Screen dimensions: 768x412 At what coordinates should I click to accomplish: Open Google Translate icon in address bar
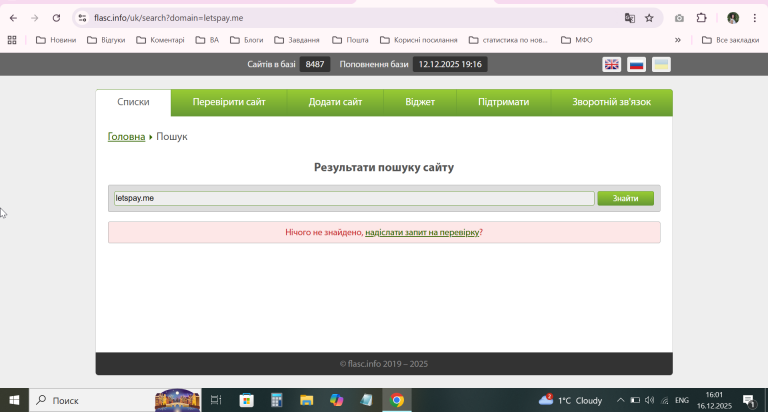(x=629, y=18)
